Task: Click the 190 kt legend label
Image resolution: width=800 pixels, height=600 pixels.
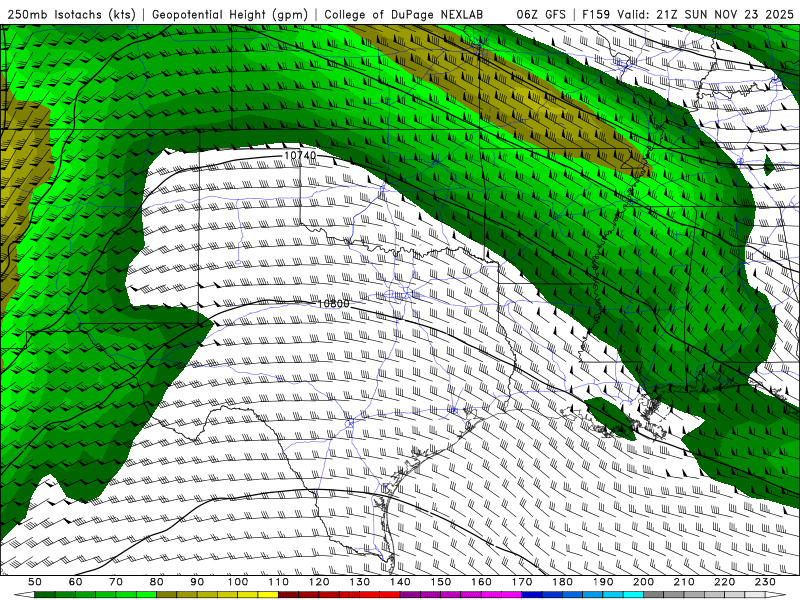Action: coord(603,582)
